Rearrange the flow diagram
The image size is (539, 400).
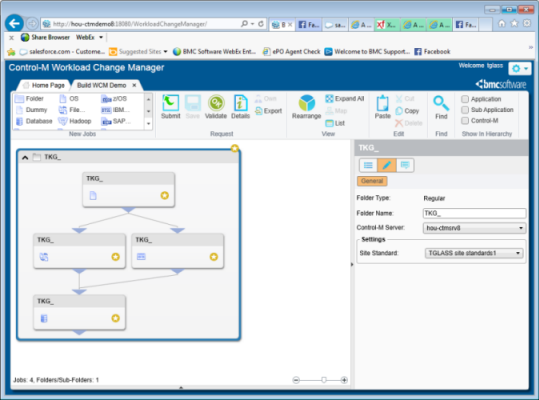pyautogui.click(x=307, y=107)
